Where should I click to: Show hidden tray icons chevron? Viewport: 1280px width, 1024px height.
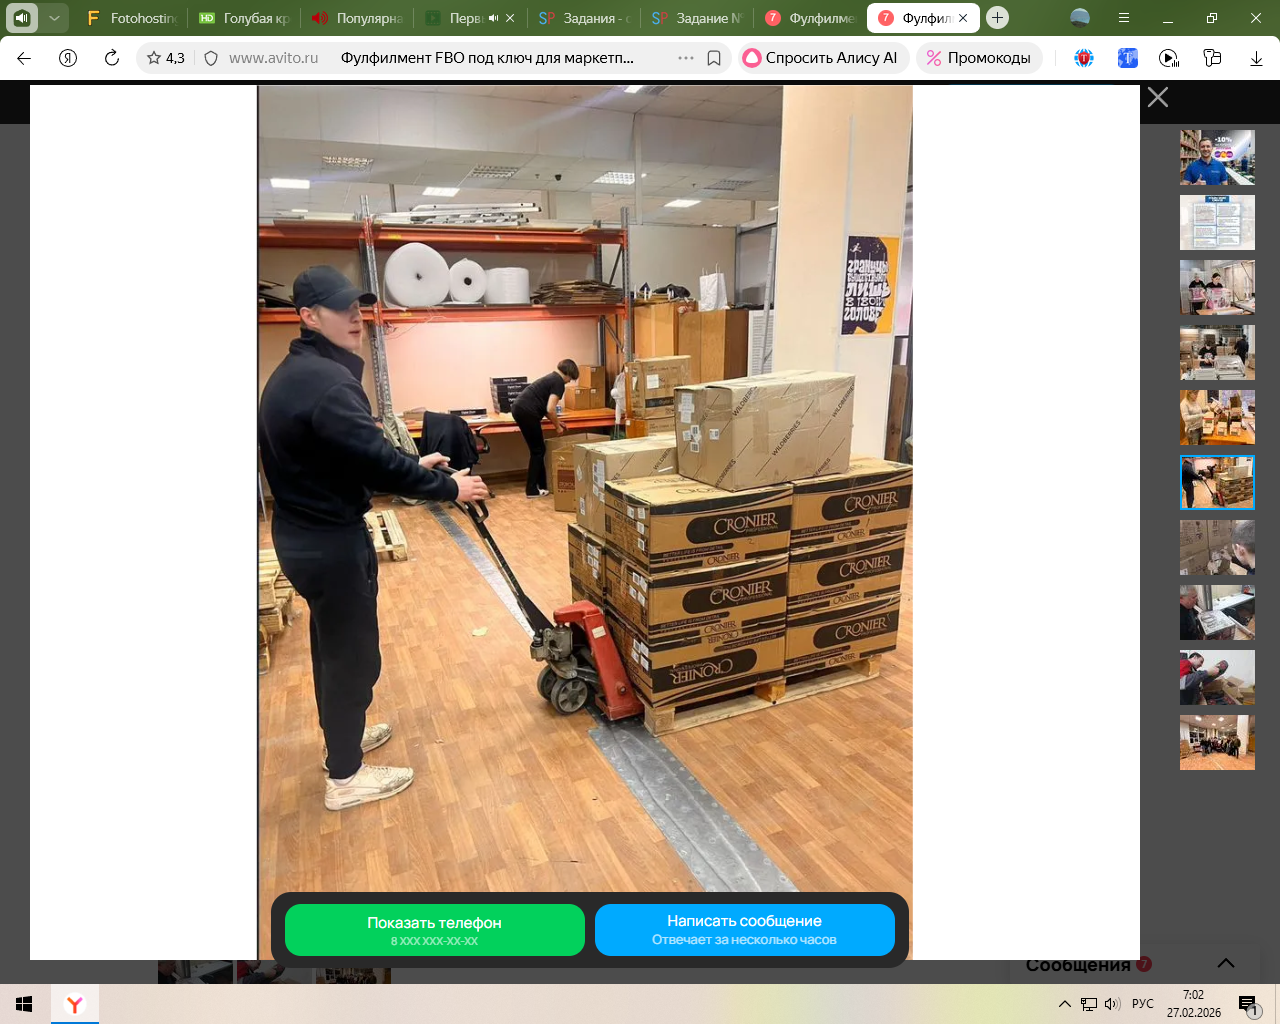click(x=1065, y=1004)
